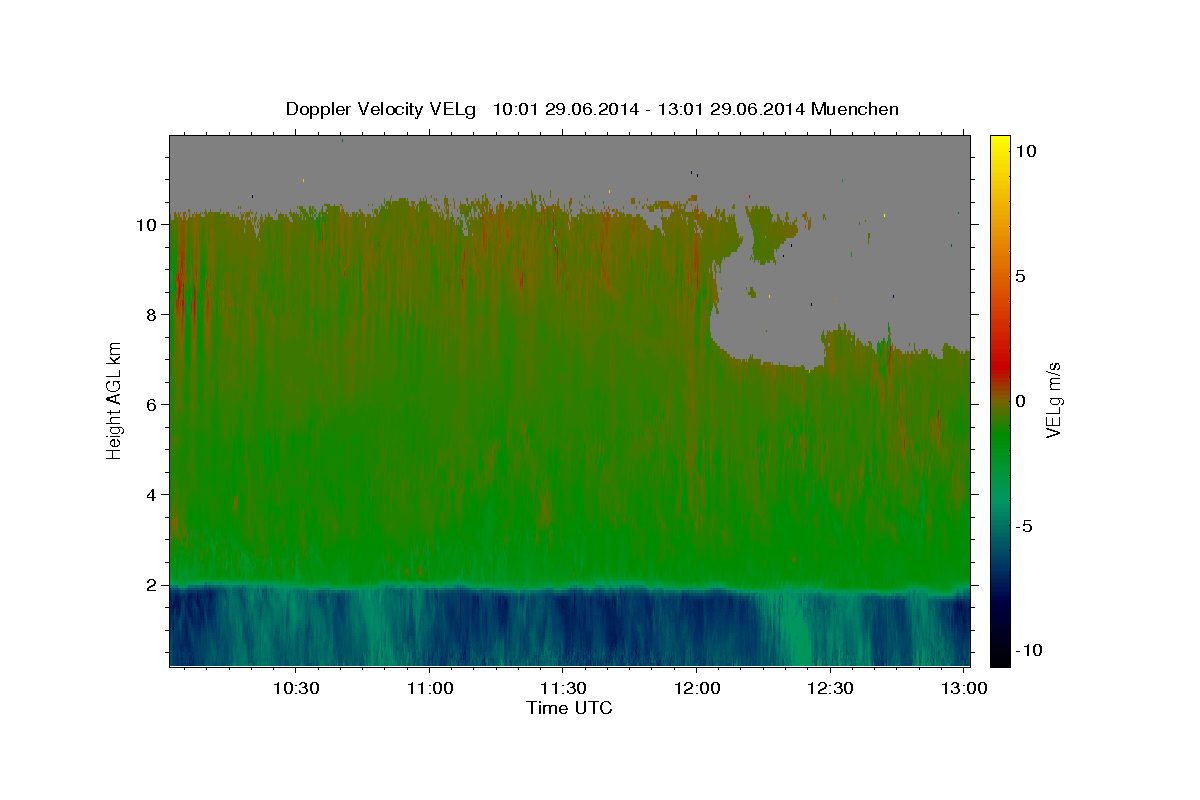Click the "10:30" time tick label
The height and width of the screenshot is (800, 1200).
tap(296, 688)
